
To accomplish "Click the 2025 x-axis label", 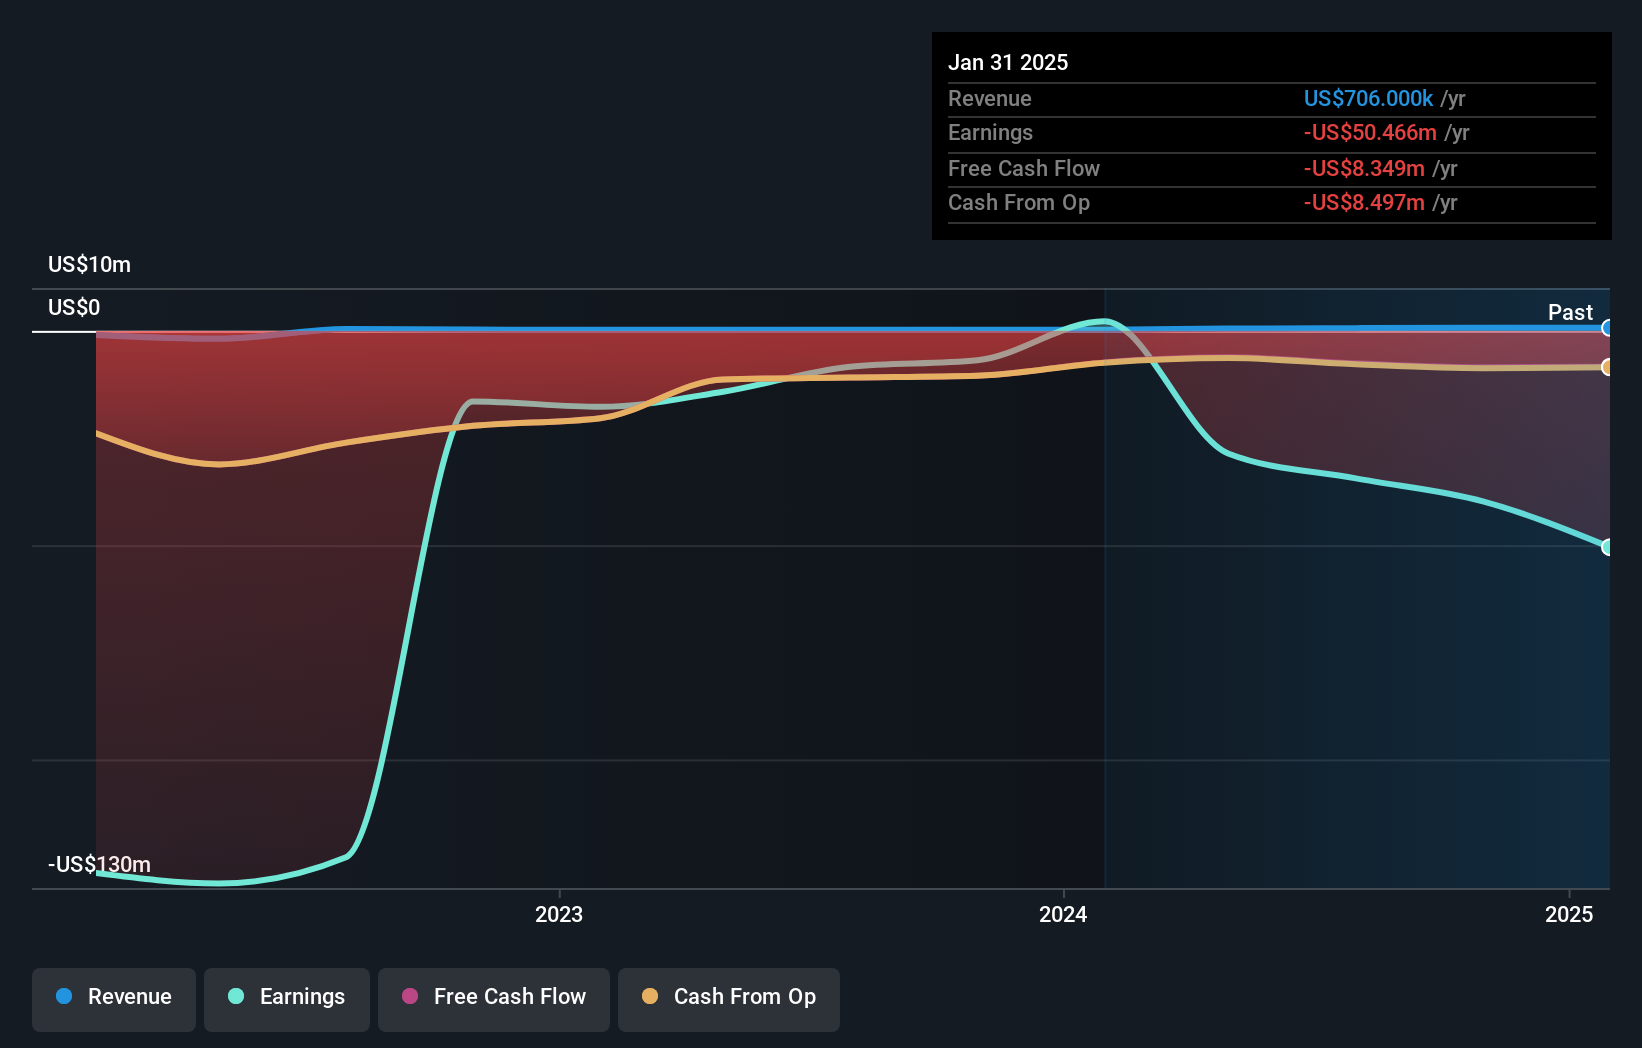I will 1569,914.
